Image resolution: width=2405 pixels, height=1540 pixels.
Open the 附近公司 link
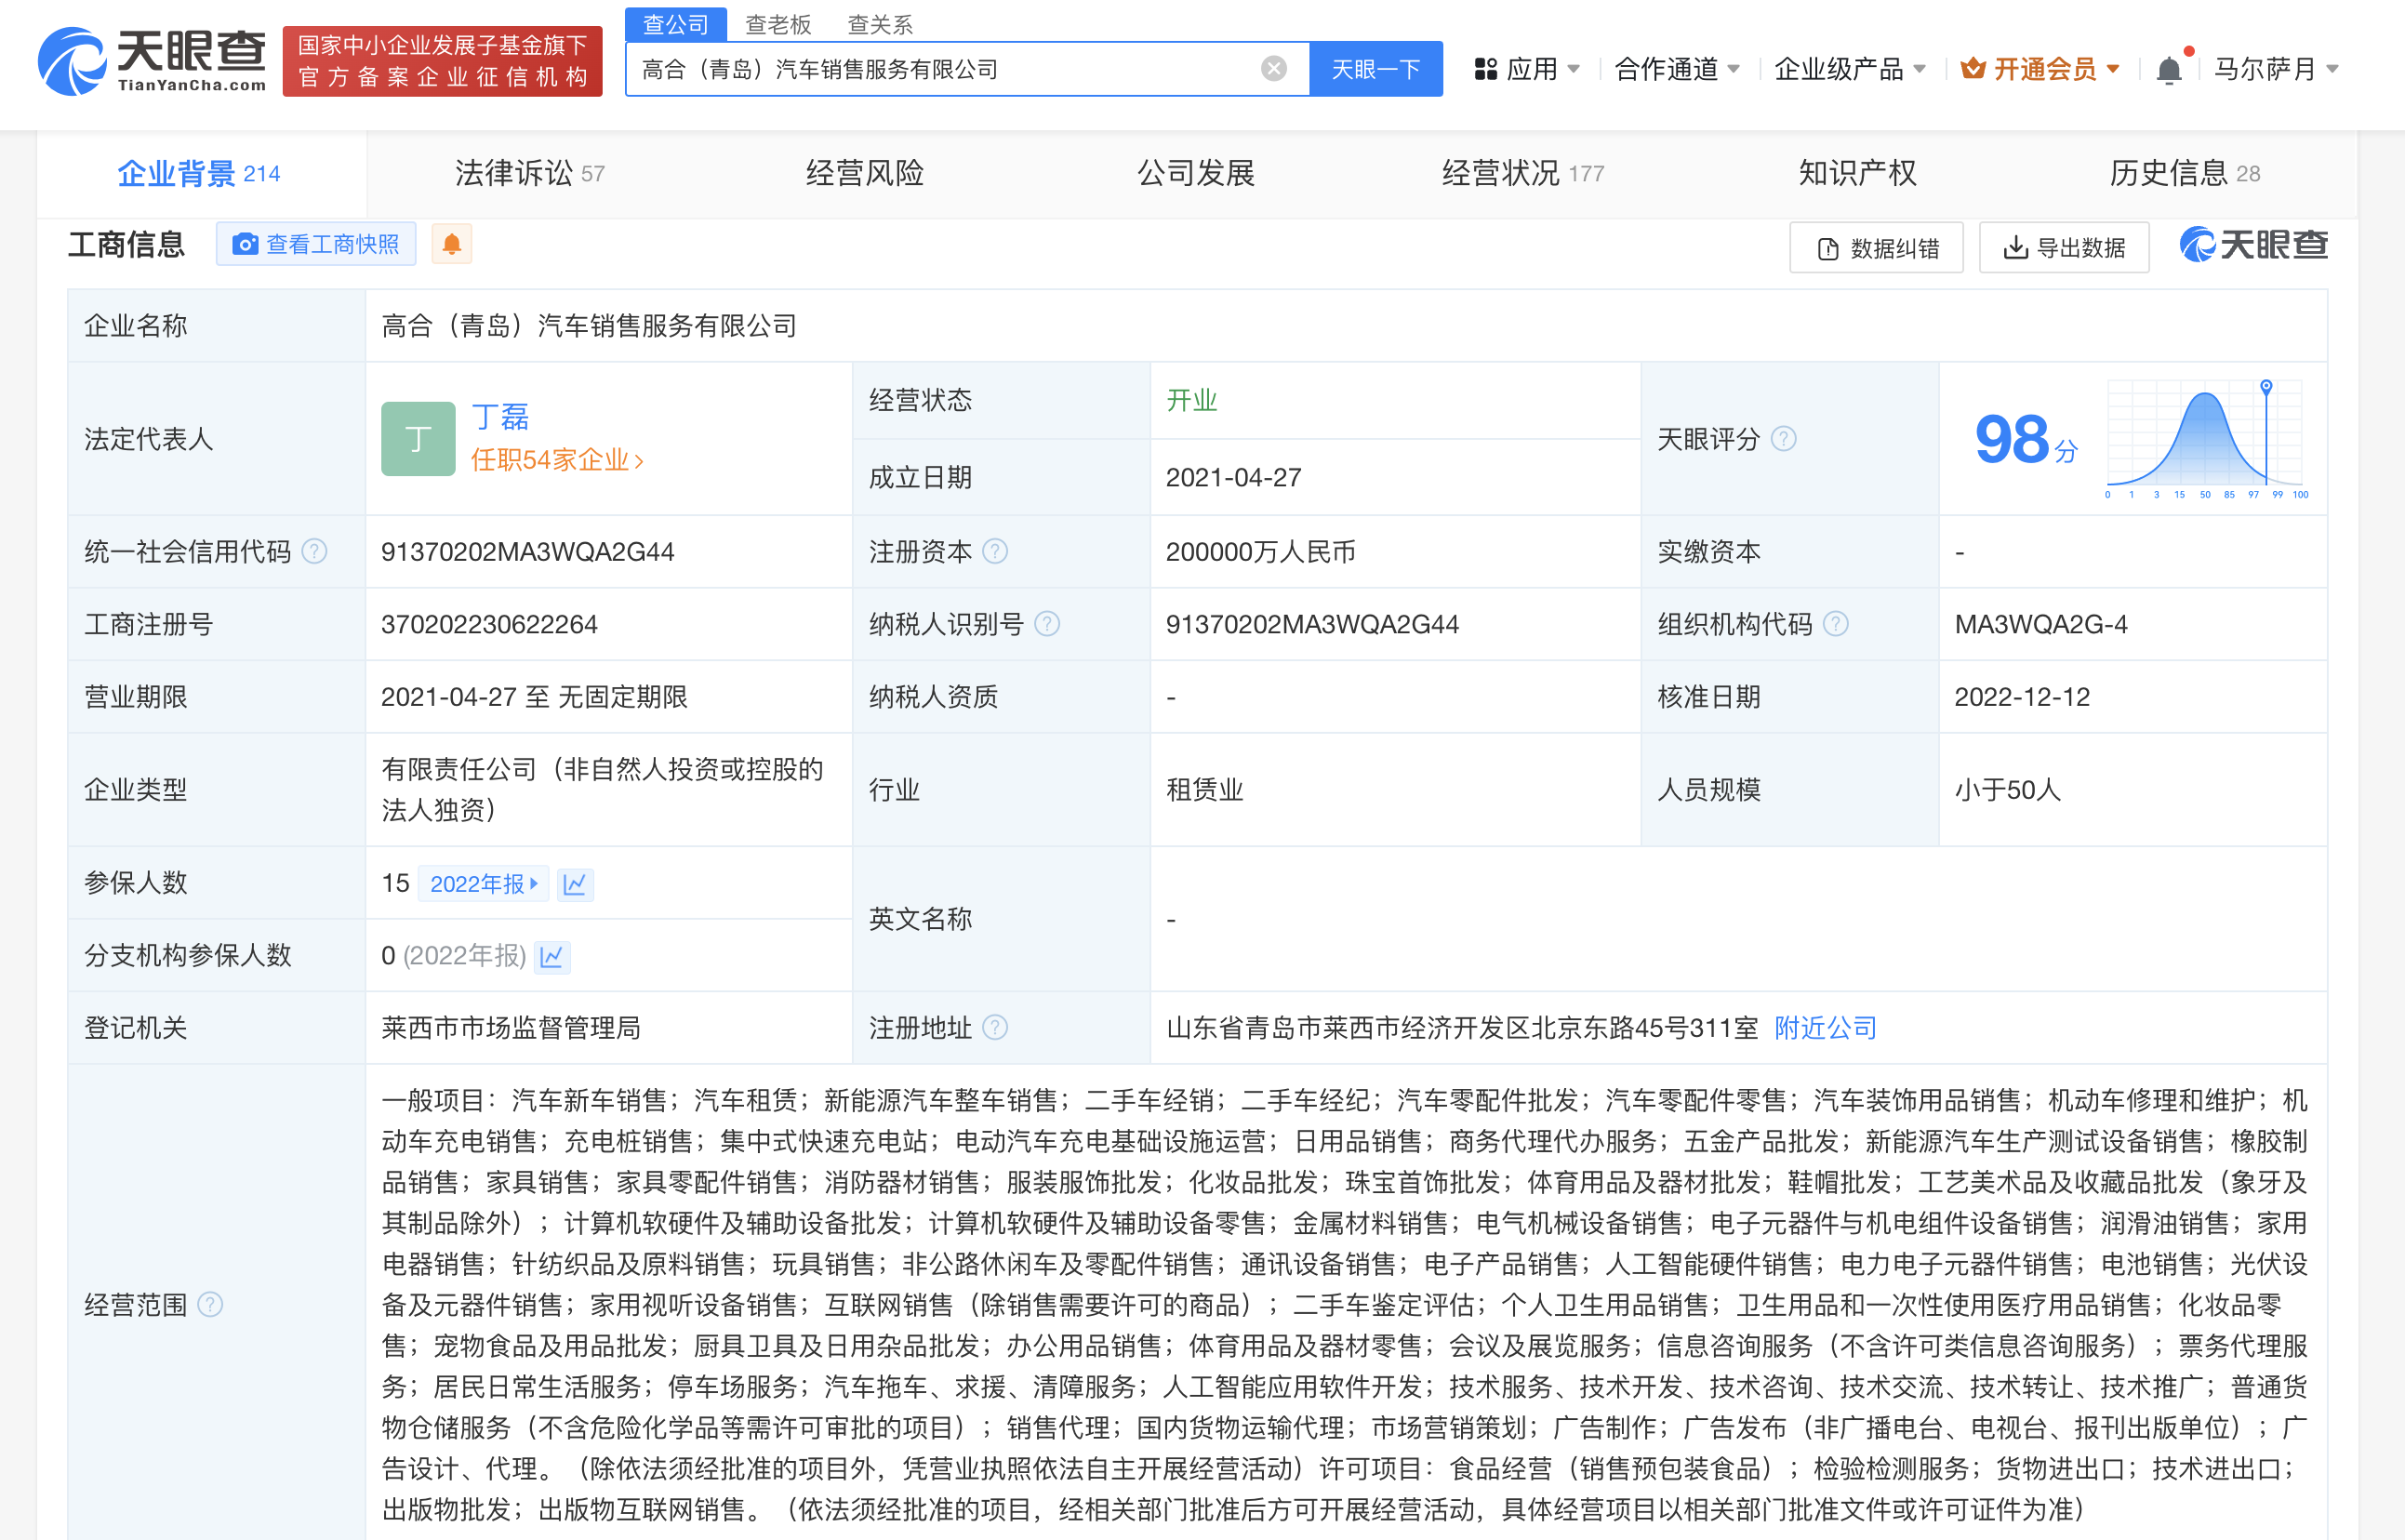1826,1027
